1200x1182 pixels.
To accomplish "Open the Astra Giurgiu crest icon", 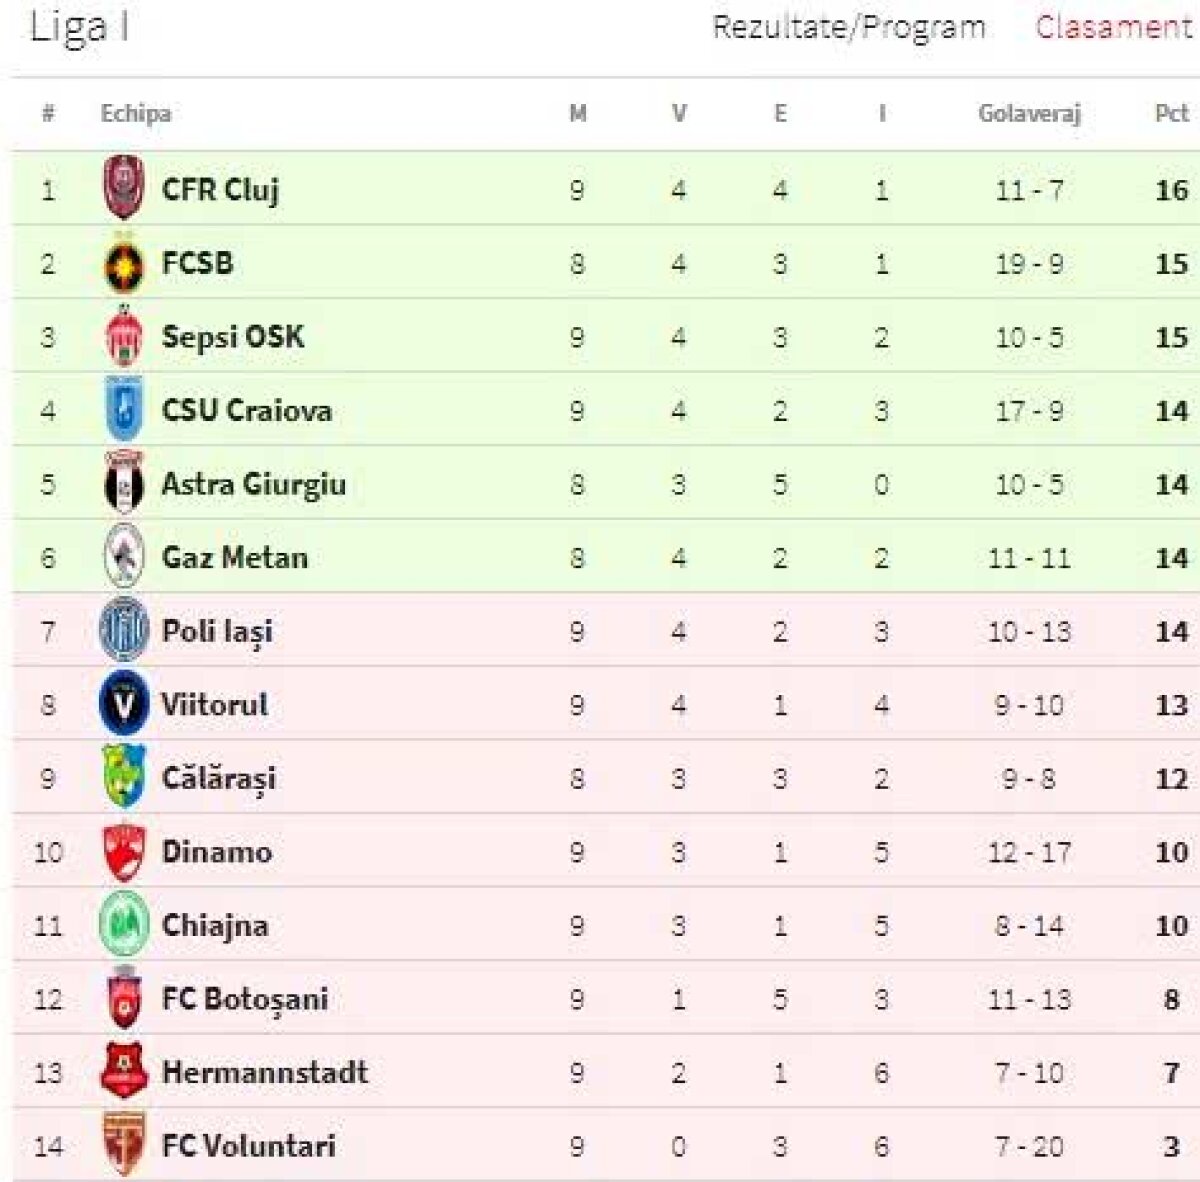I will click(124, 484).
